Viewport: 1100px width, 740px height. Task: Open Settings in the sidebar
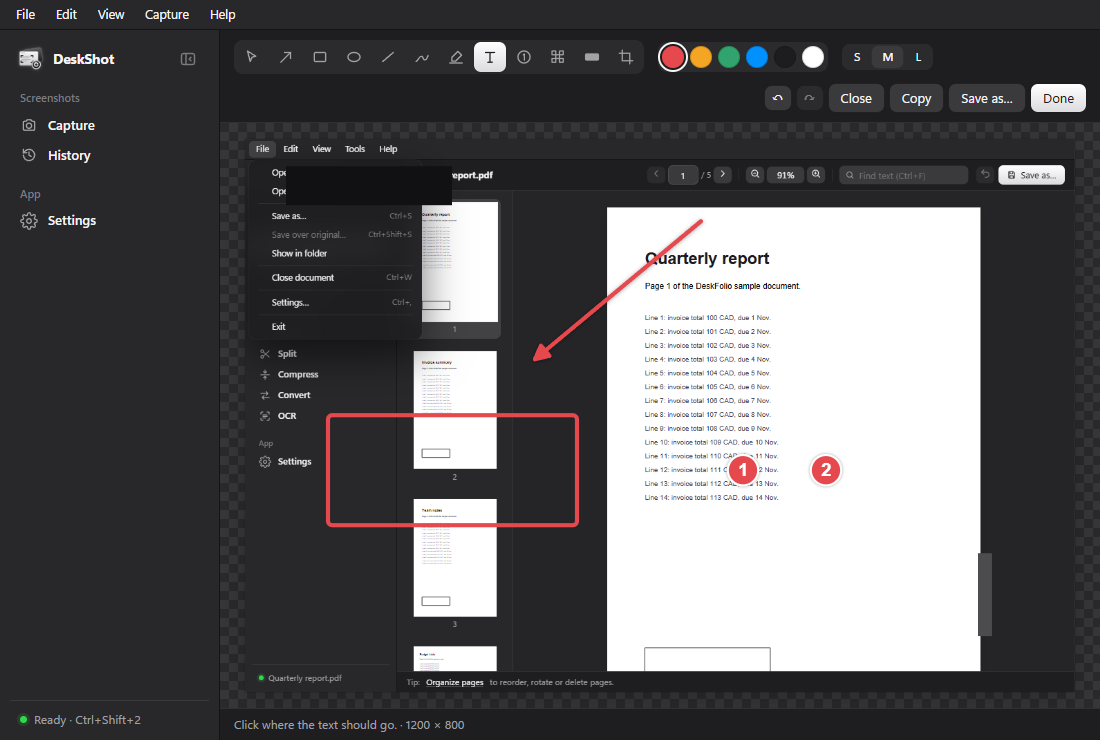[x=109, y=221]
